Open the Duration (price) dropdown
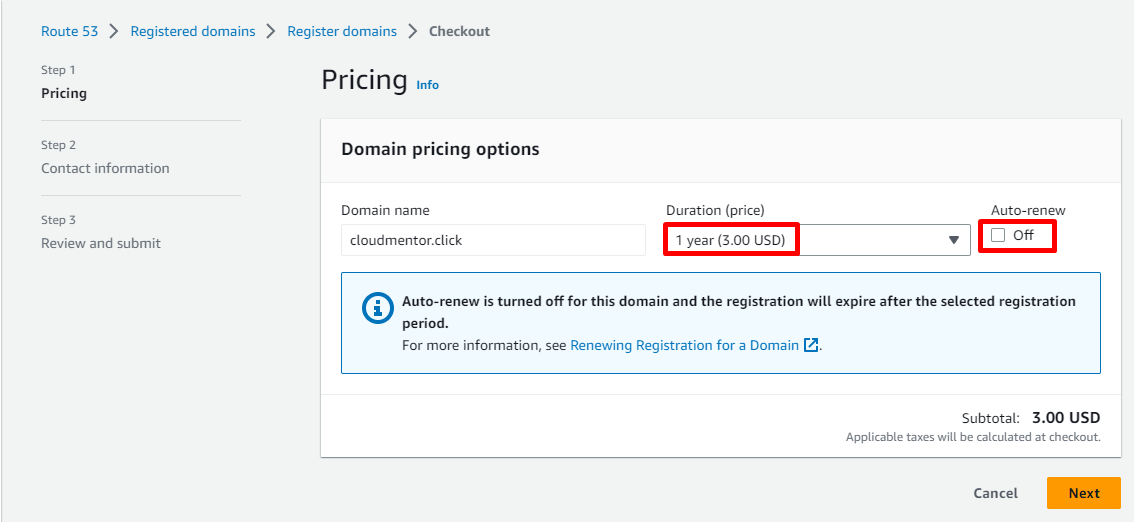Viewport: 1134px width, 522px height. click(x=816, y=240)
